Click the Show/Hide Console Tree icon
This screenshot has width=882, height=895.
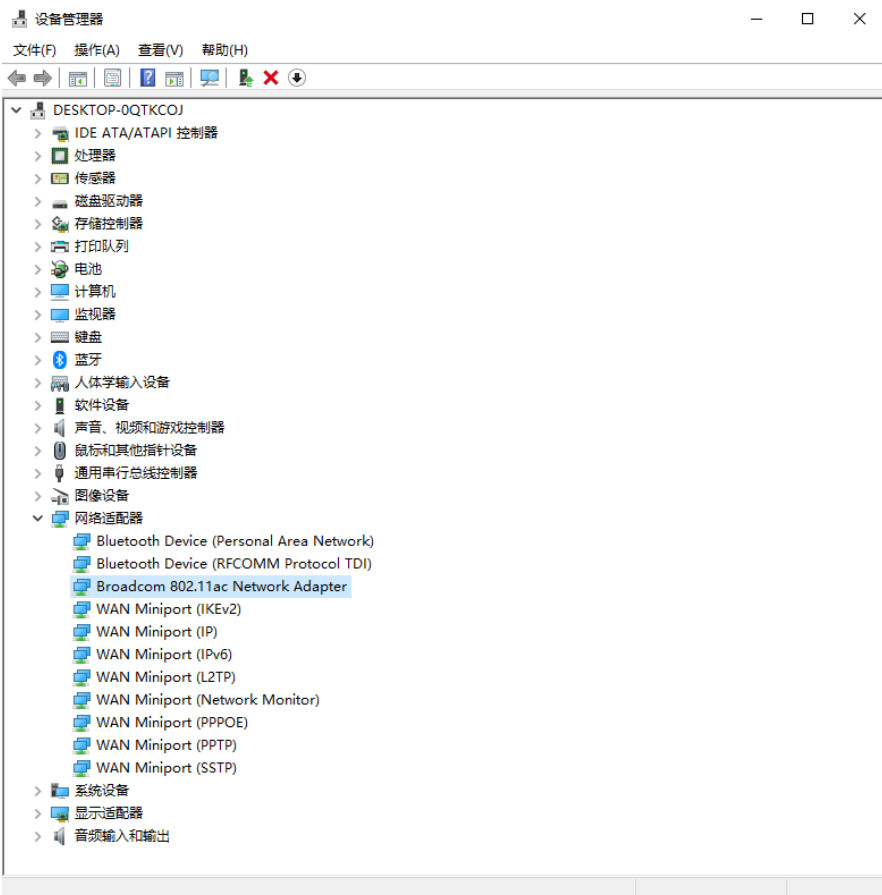click(x=78, y=78)
